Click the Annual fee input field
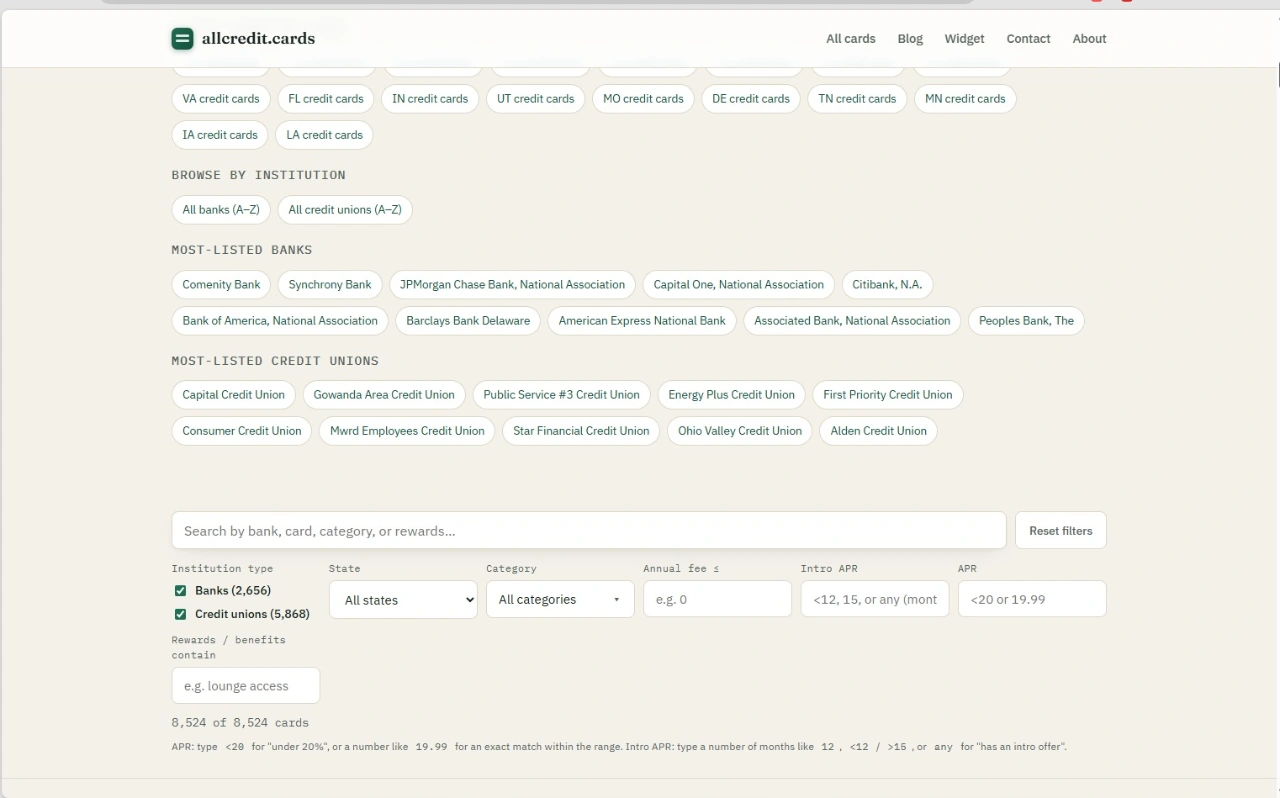Viewport: 1280px width, 798px height. (x=717, y=600)
